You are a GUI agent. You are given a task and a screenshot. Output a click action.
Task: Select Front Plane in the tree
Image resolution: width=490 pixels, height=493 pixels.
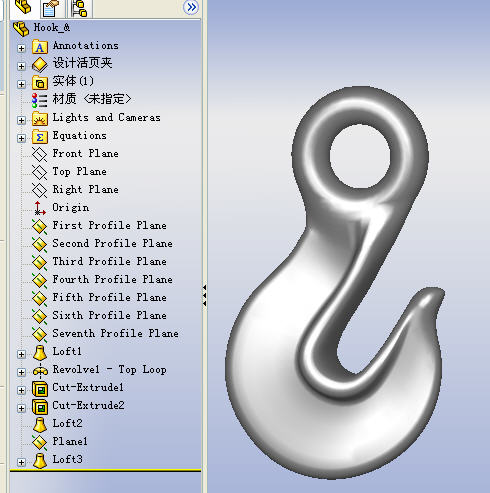(x=86, y=153)
